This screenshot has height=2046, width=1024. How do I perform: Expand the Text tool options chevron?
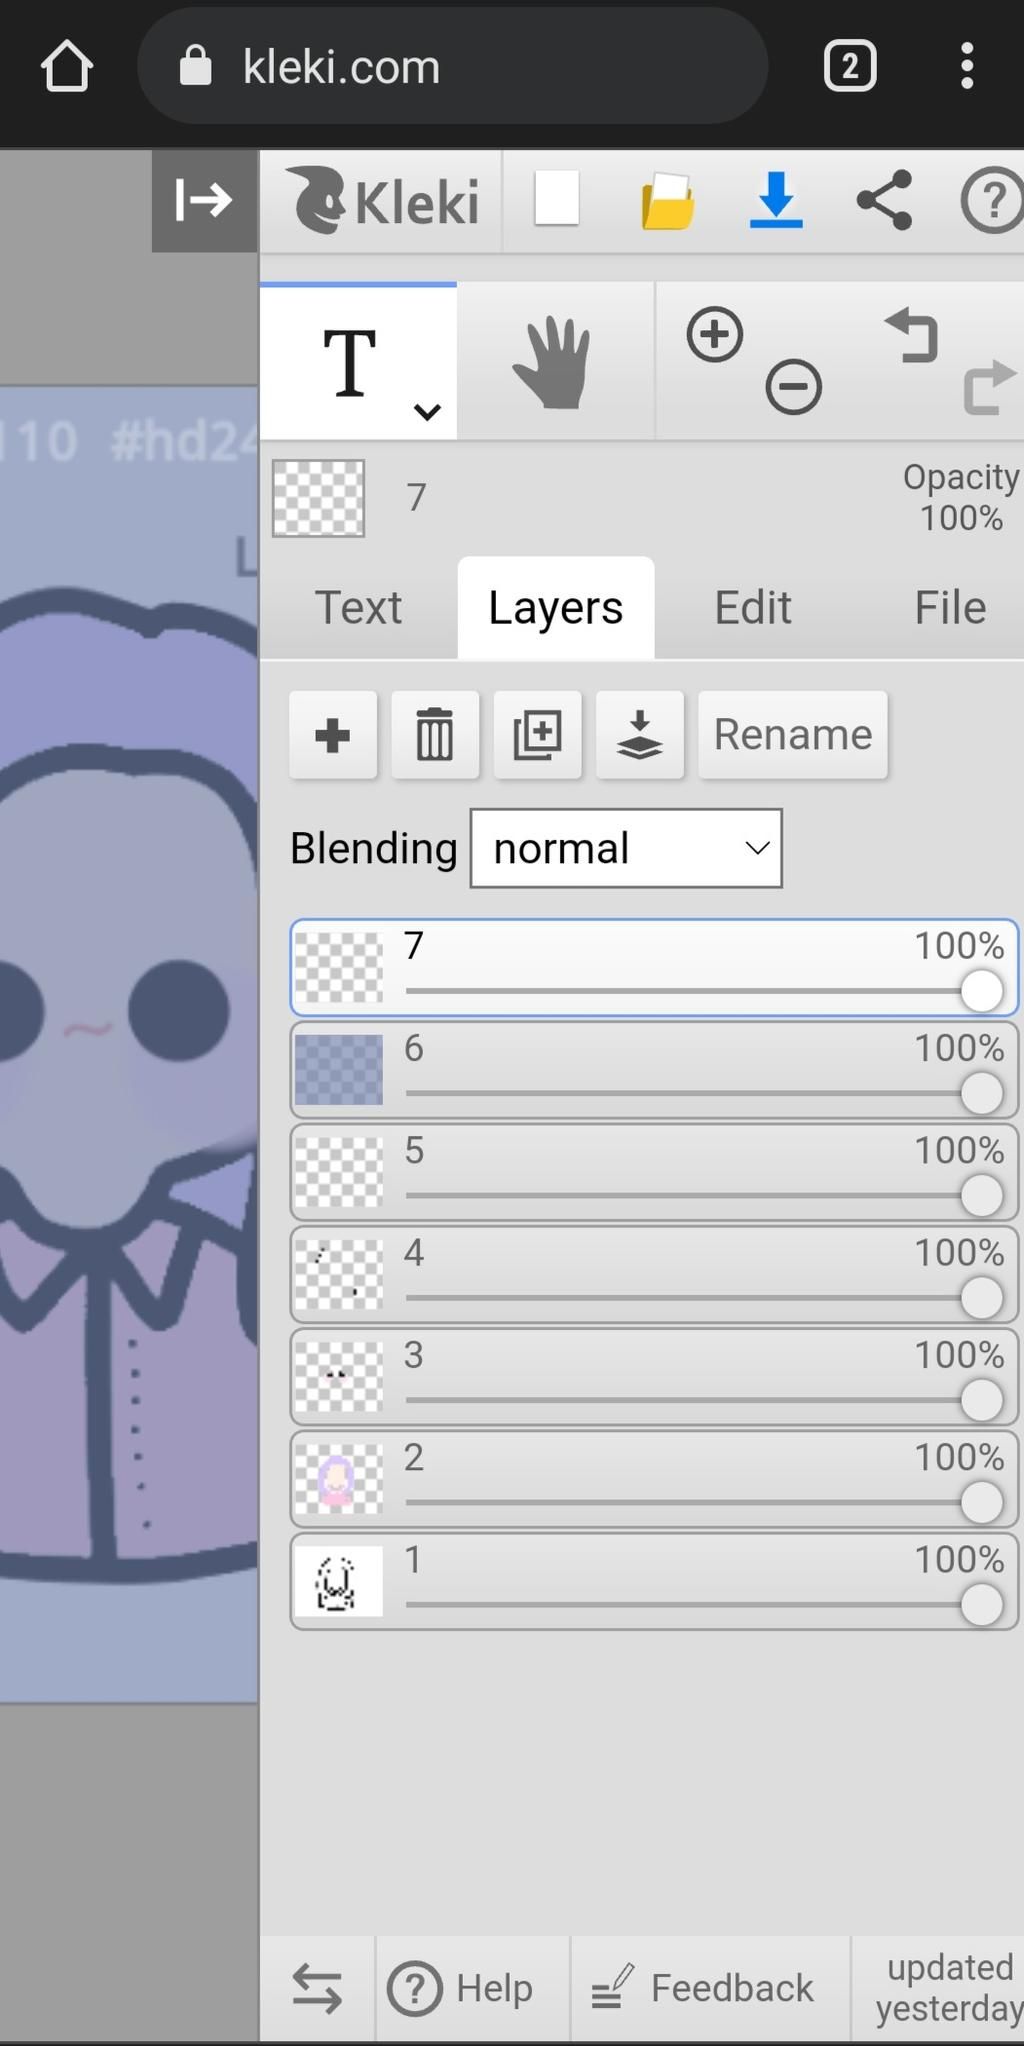(428, 411)
